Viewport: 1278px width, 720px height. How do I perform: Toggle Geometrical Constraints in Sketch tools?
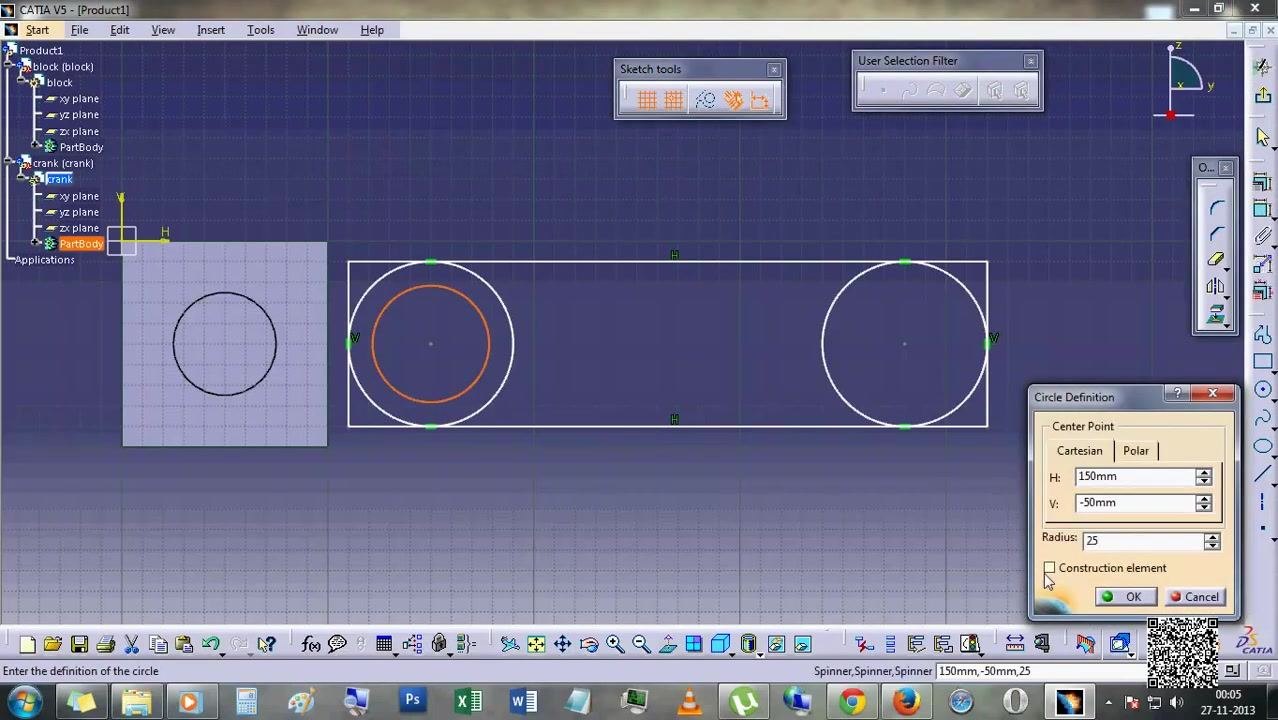click(733, 100)
